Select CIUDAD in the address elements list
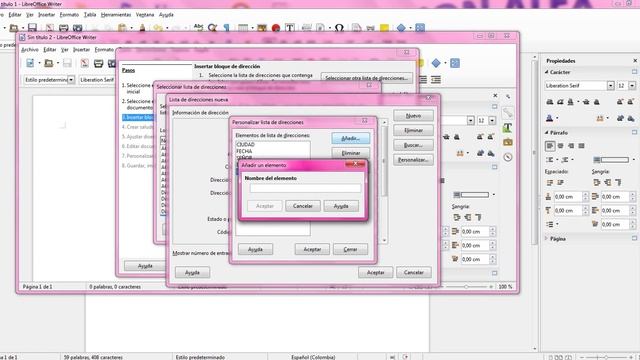640x360 pixels. click(245, 144)
